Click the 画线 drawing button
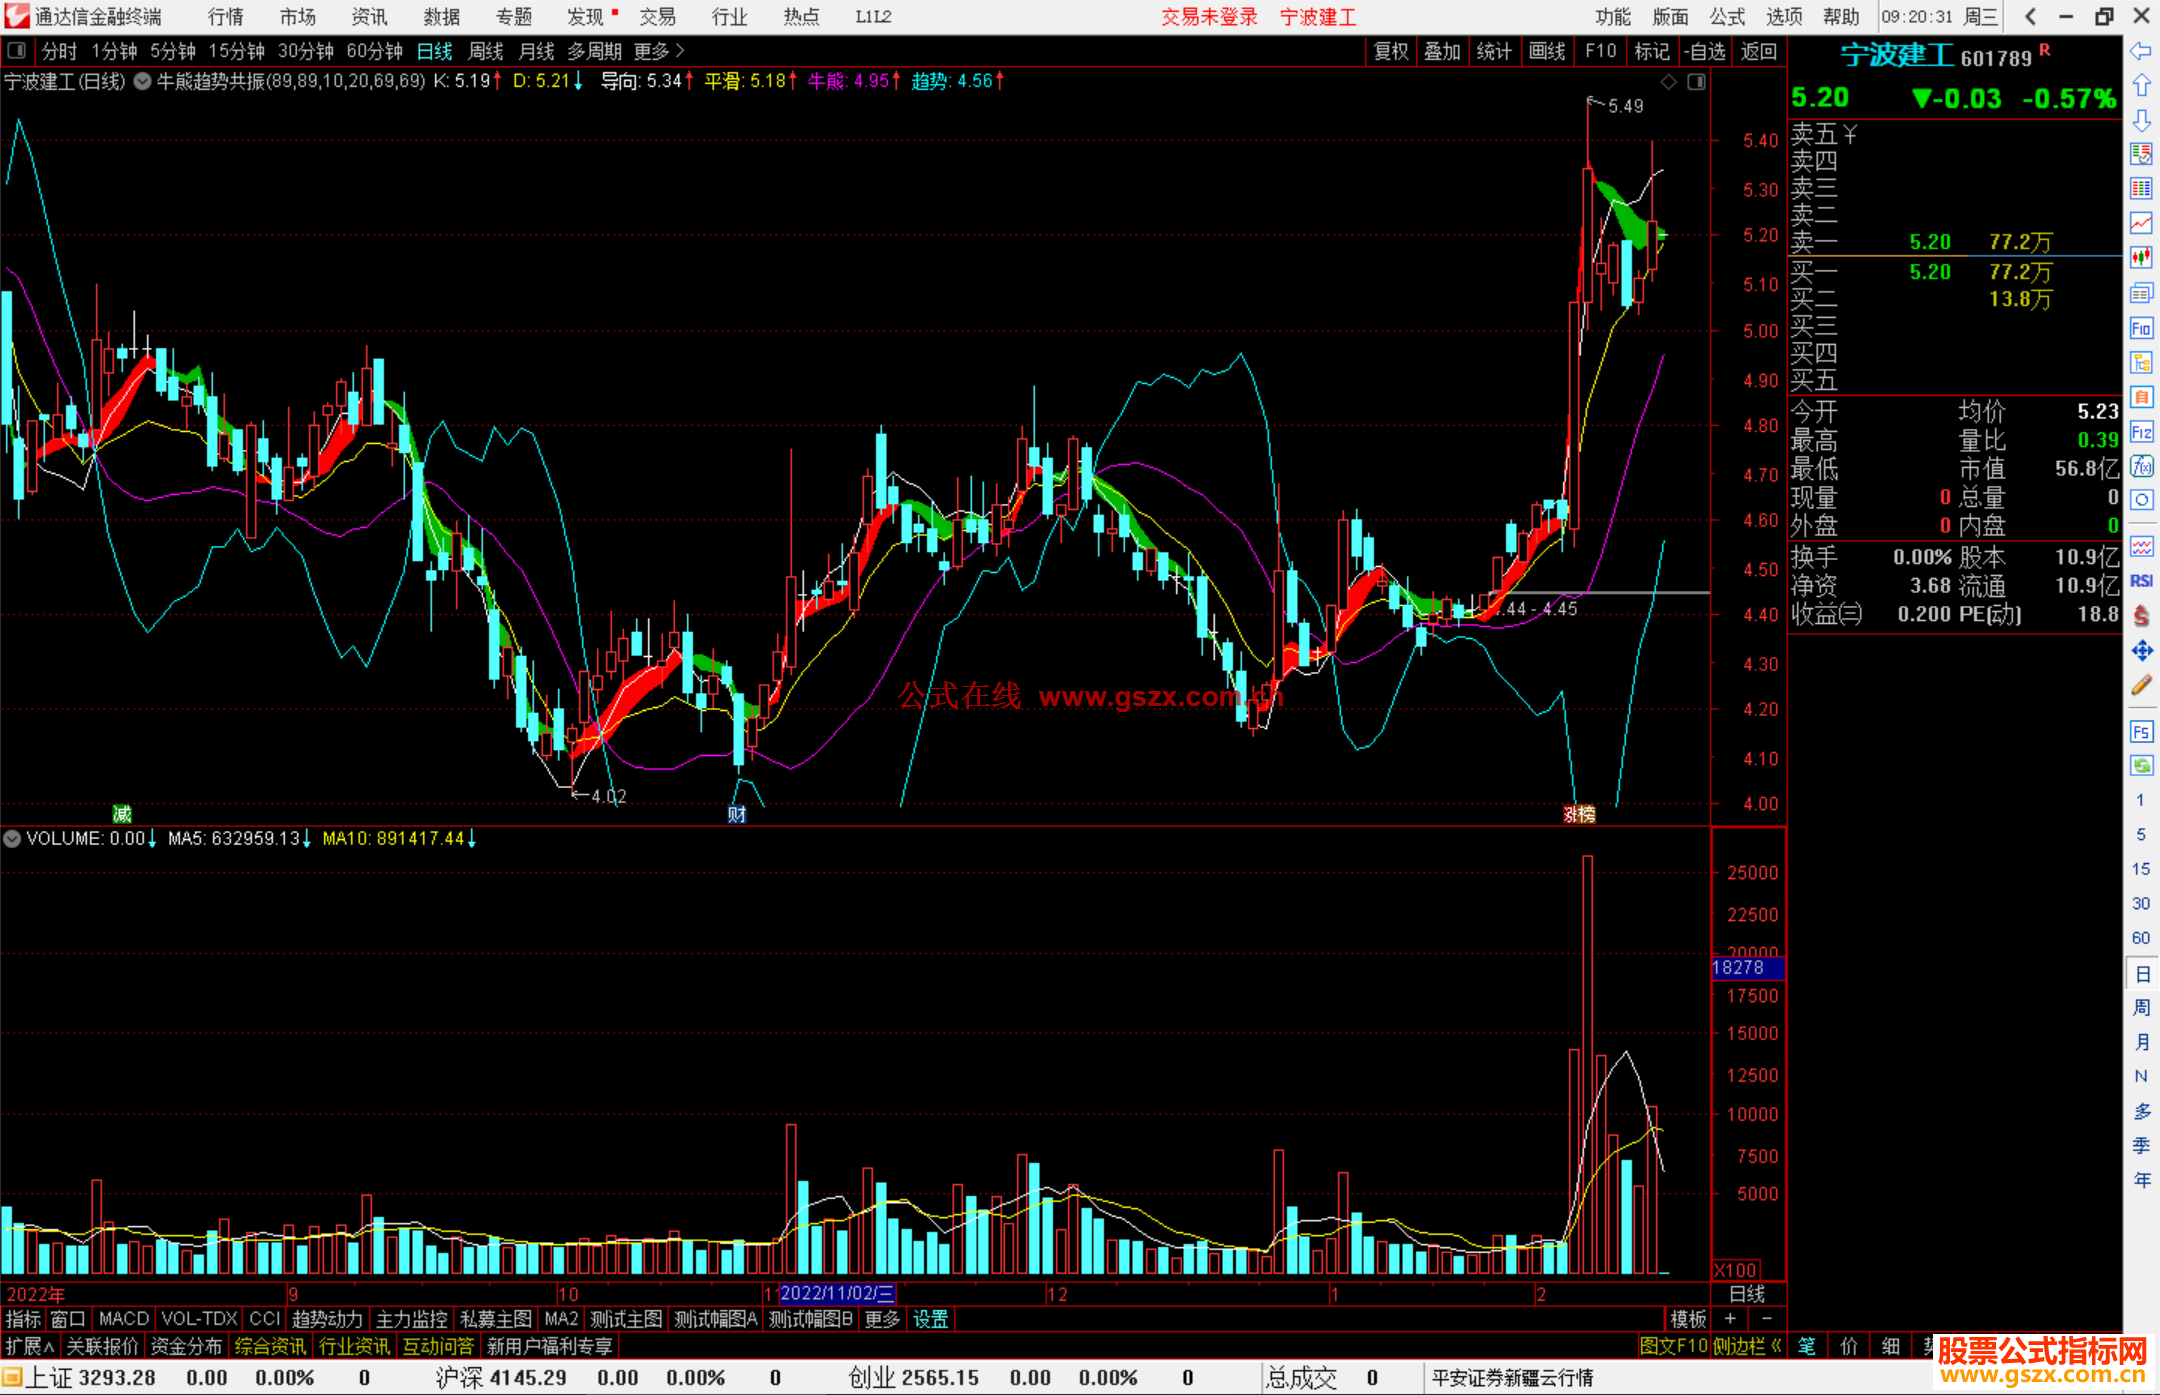This screenshot has height=1395, width=2160. click(1546, 51)
